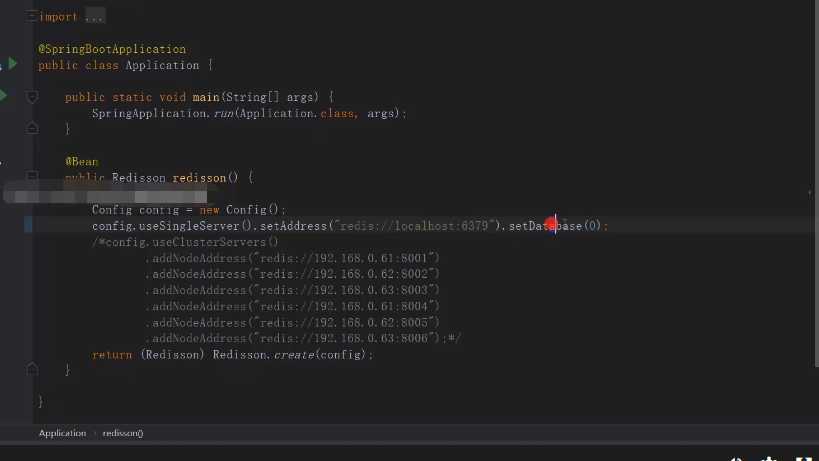Run Application class from gutter run icon
Screen dimensions: 819x461
13,64
